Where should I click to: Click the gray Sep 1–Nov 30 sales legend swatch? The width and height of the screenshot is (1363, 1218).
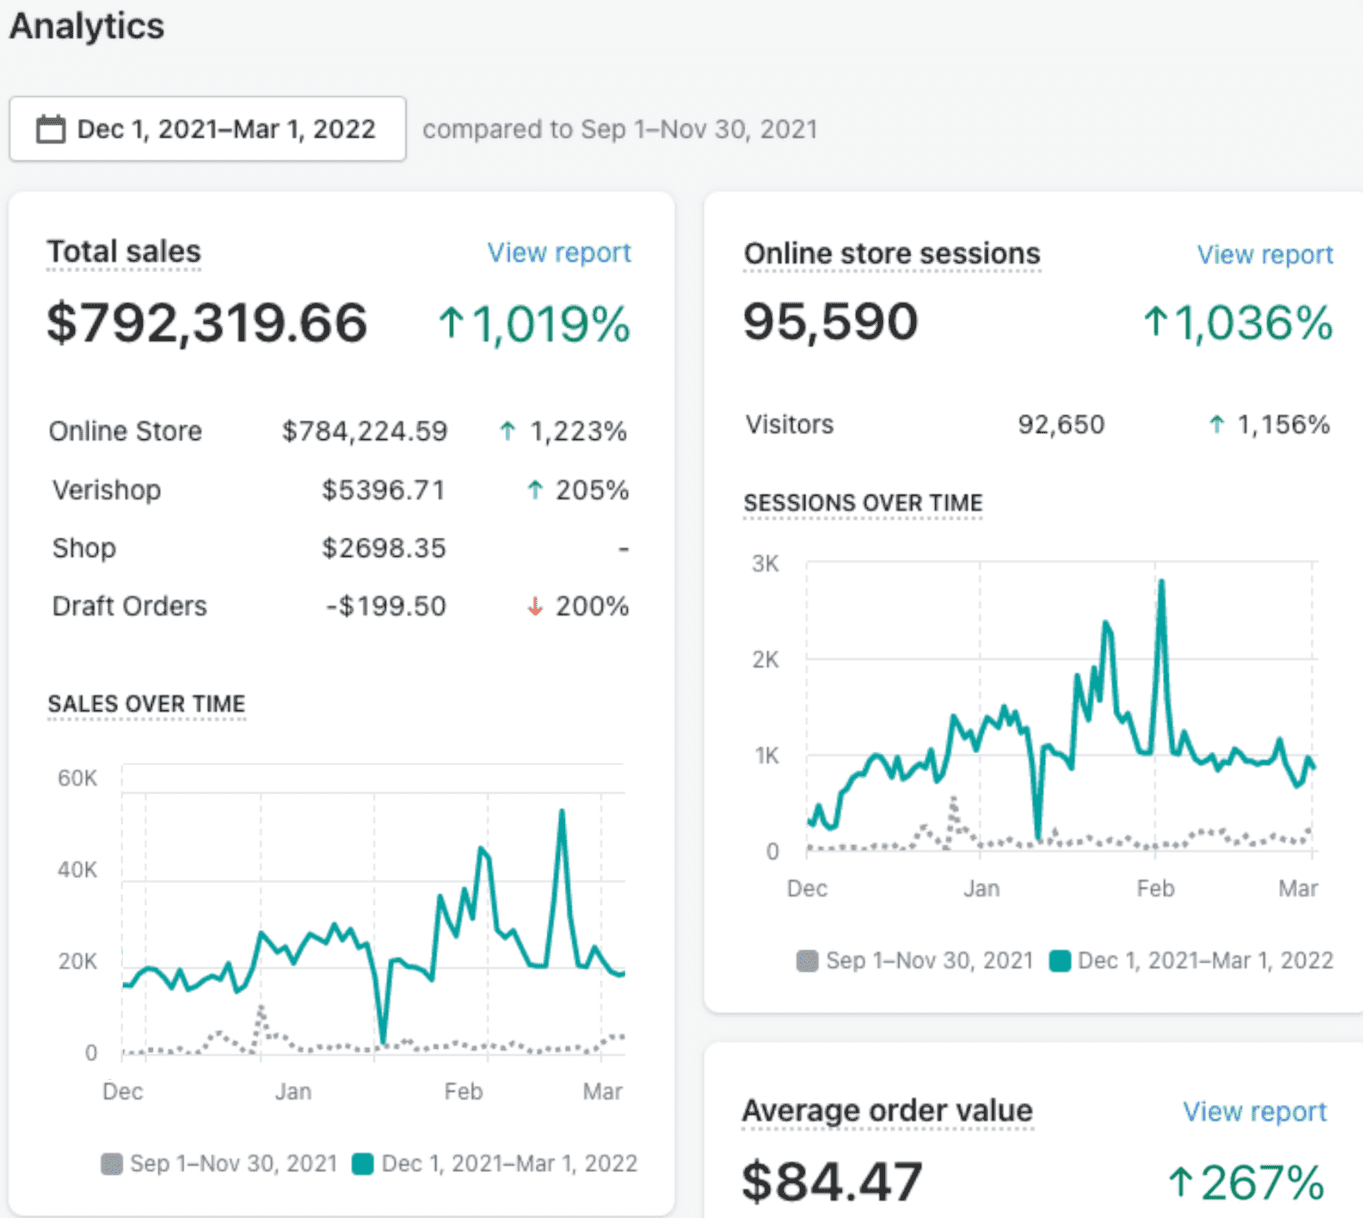coord(112,1163)
